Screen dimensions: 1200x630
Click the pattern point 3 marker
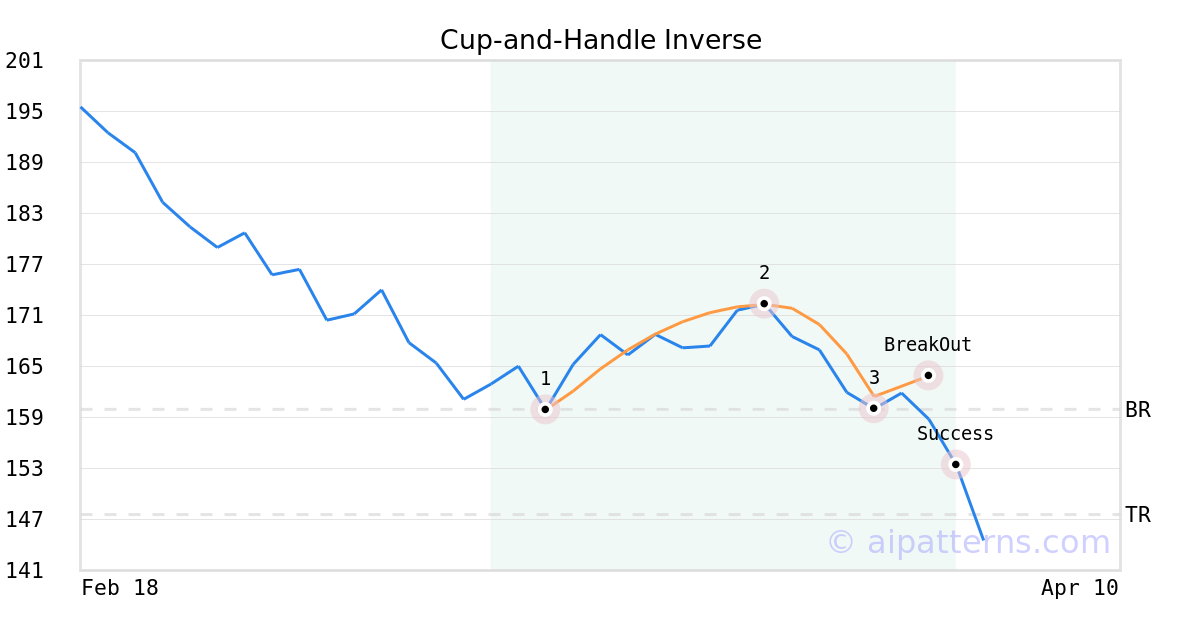[873, 408]
